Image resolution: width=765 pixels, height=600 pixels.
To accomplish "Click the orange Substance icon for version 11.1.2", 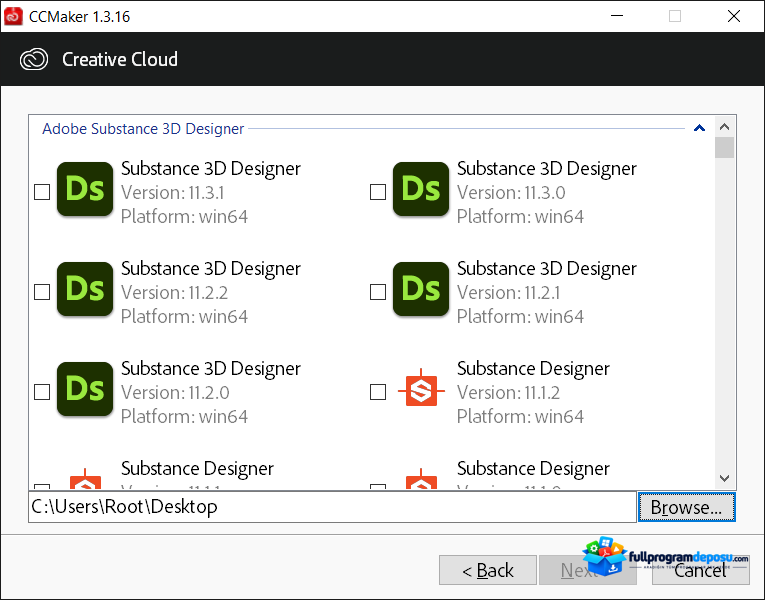I will pyautogui.click(x=421, y=390).
